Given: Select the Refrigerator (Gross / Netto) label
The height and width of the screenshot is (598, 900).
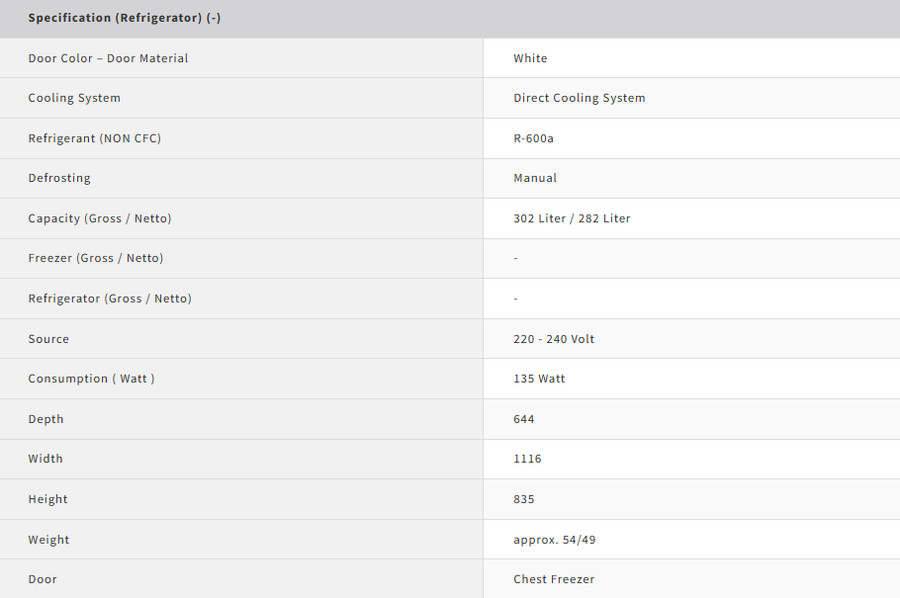Looking at the screenshot, I should point(110,298).
